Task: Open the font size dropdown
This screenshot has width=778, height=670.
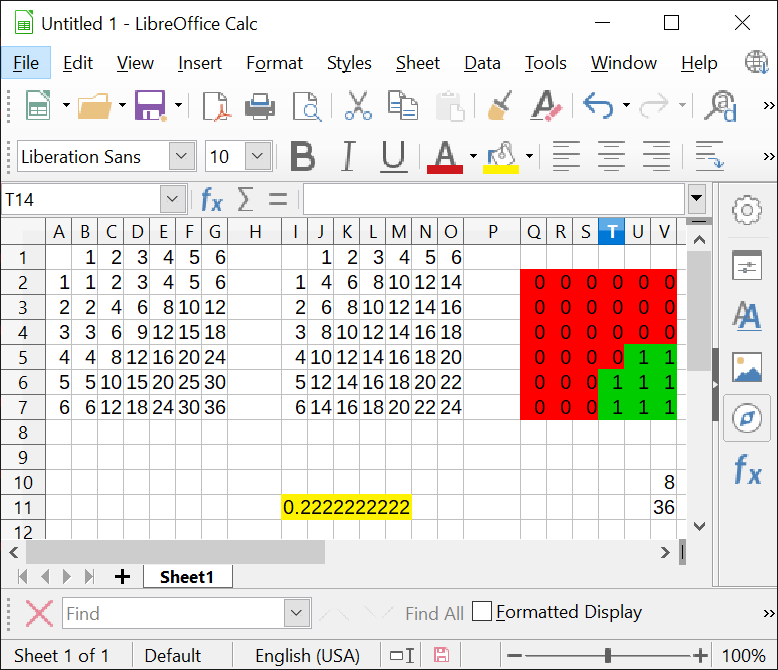Action: 258,156
